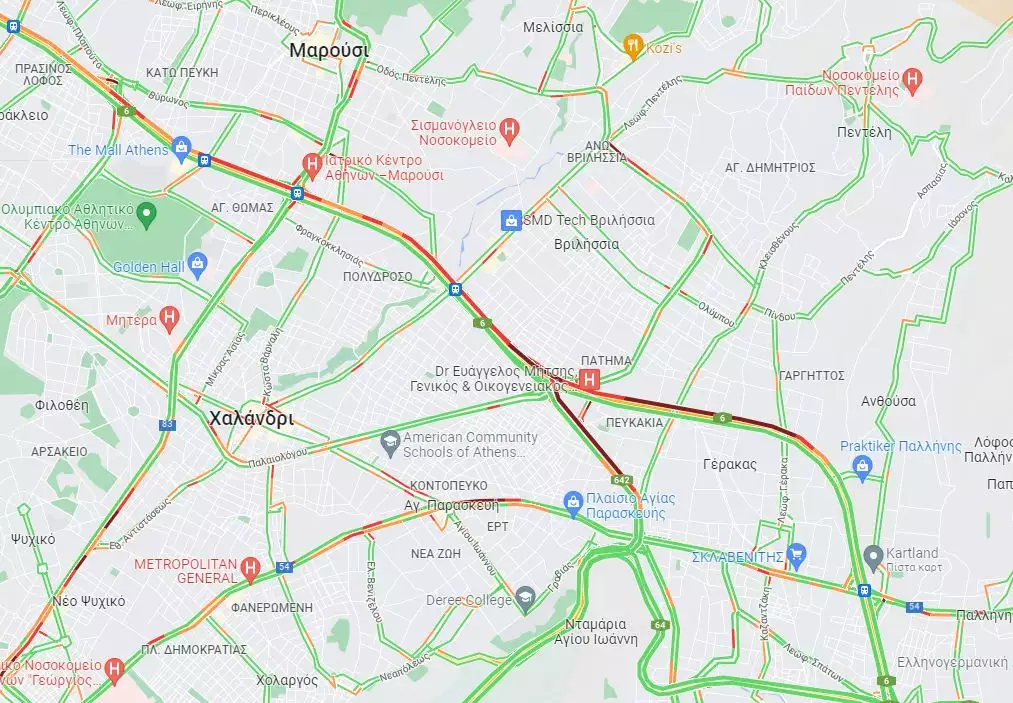Image resolution: width=1013 pixels, height=703 pixels.
Task: Click the Πλαίσιο Αγίας Παρασκευής store icon
Action: [573, 503]
